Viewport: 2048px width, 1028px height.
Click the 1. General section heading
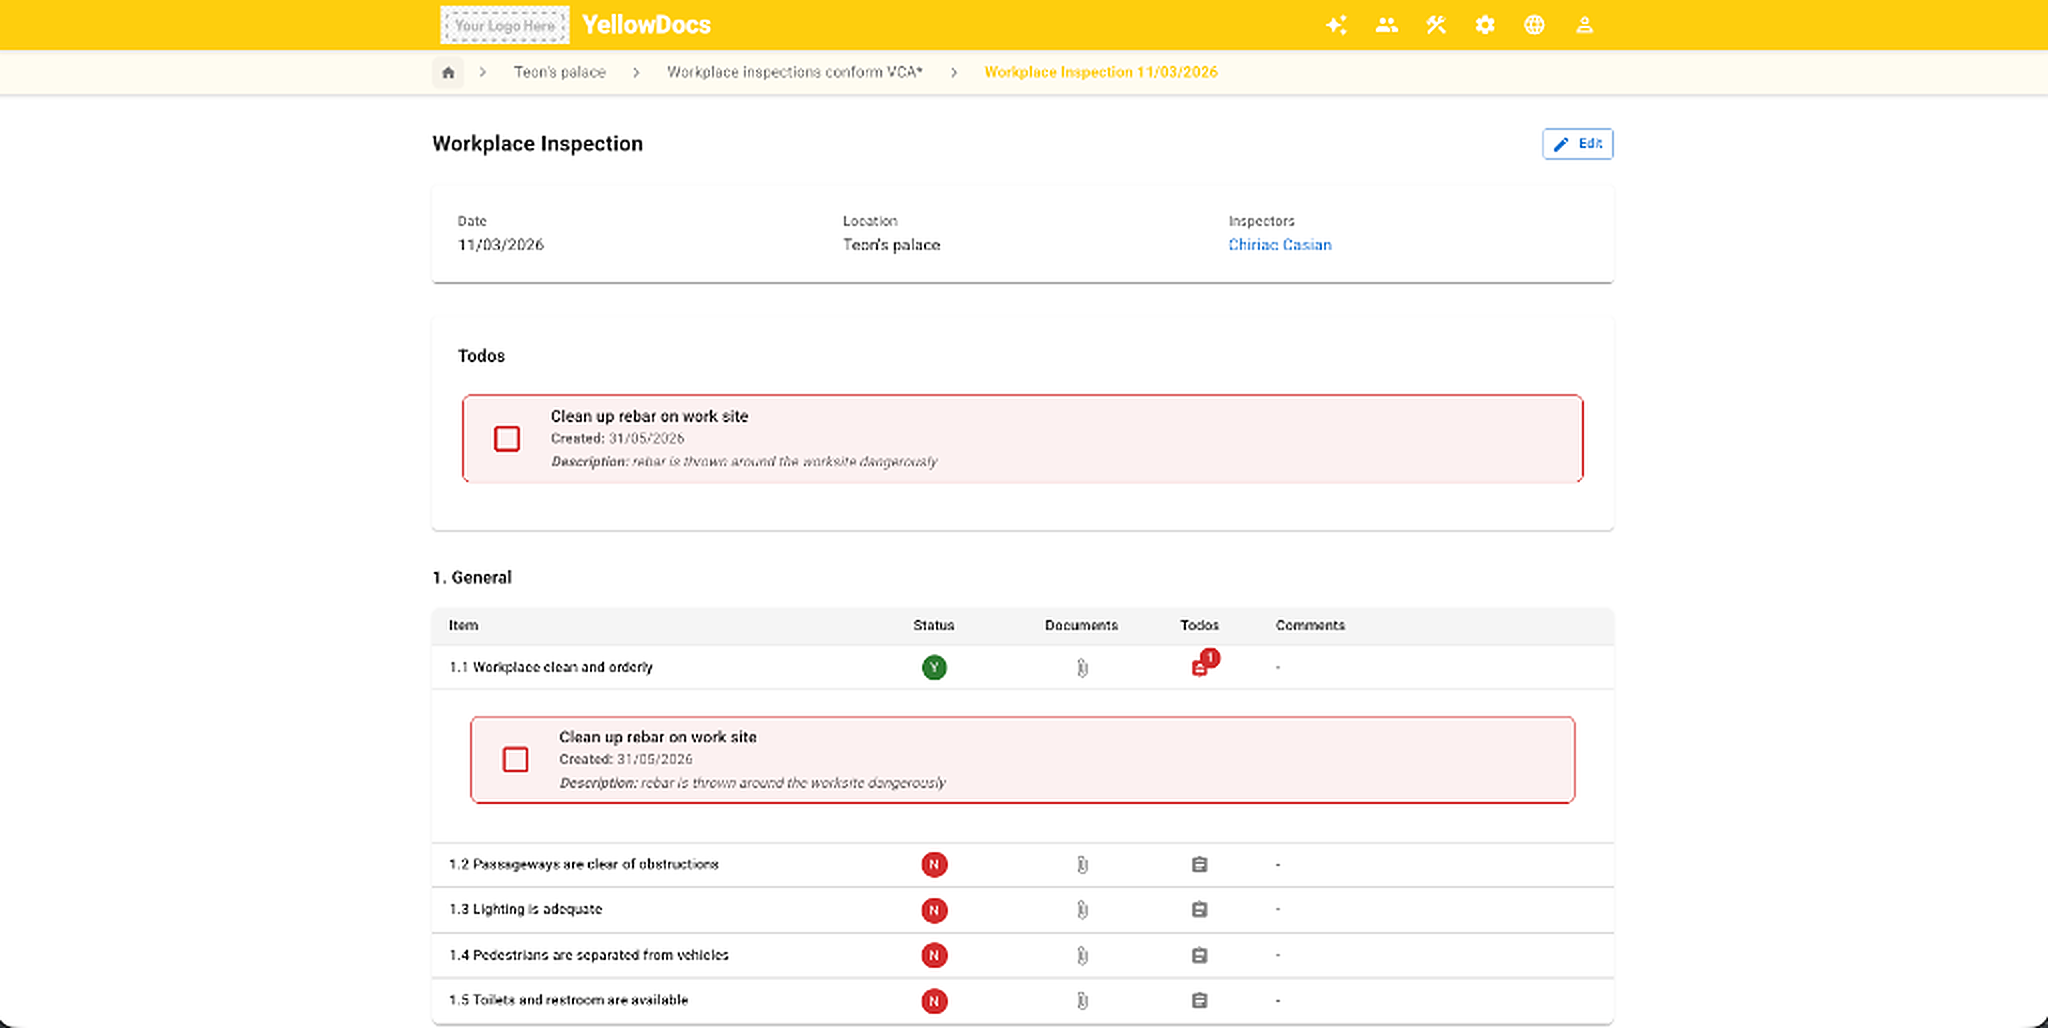[x=472, y=578]
